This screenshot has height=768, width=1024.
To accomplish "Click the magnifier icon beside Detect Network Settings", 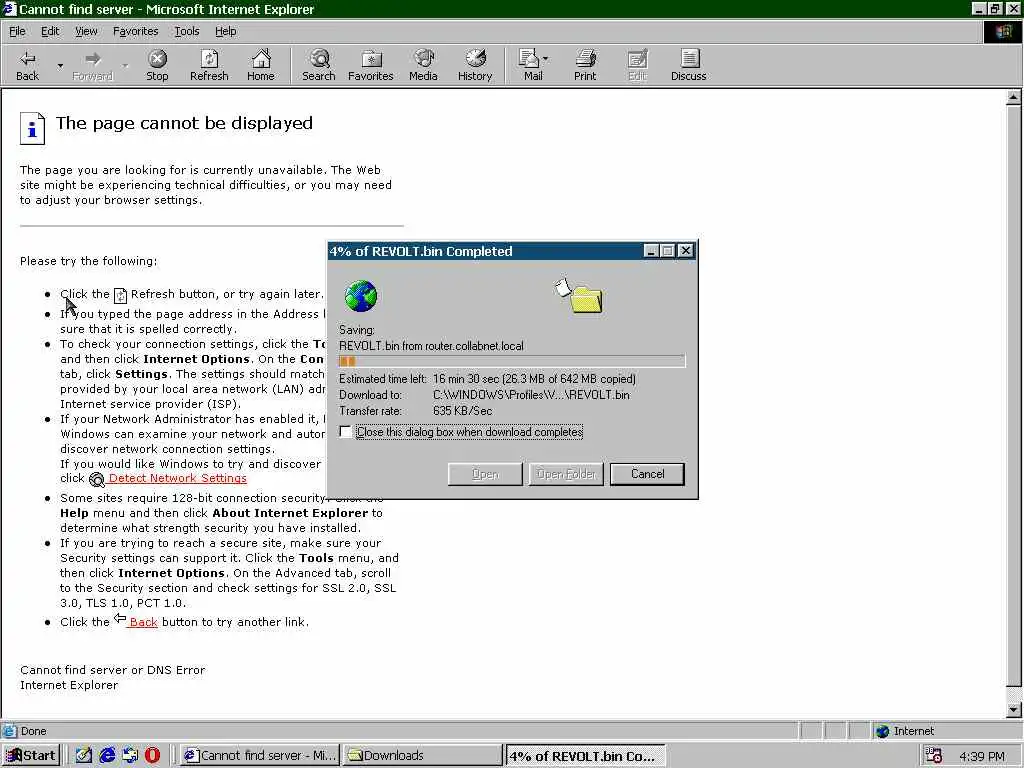I will (x=97, y=479).
